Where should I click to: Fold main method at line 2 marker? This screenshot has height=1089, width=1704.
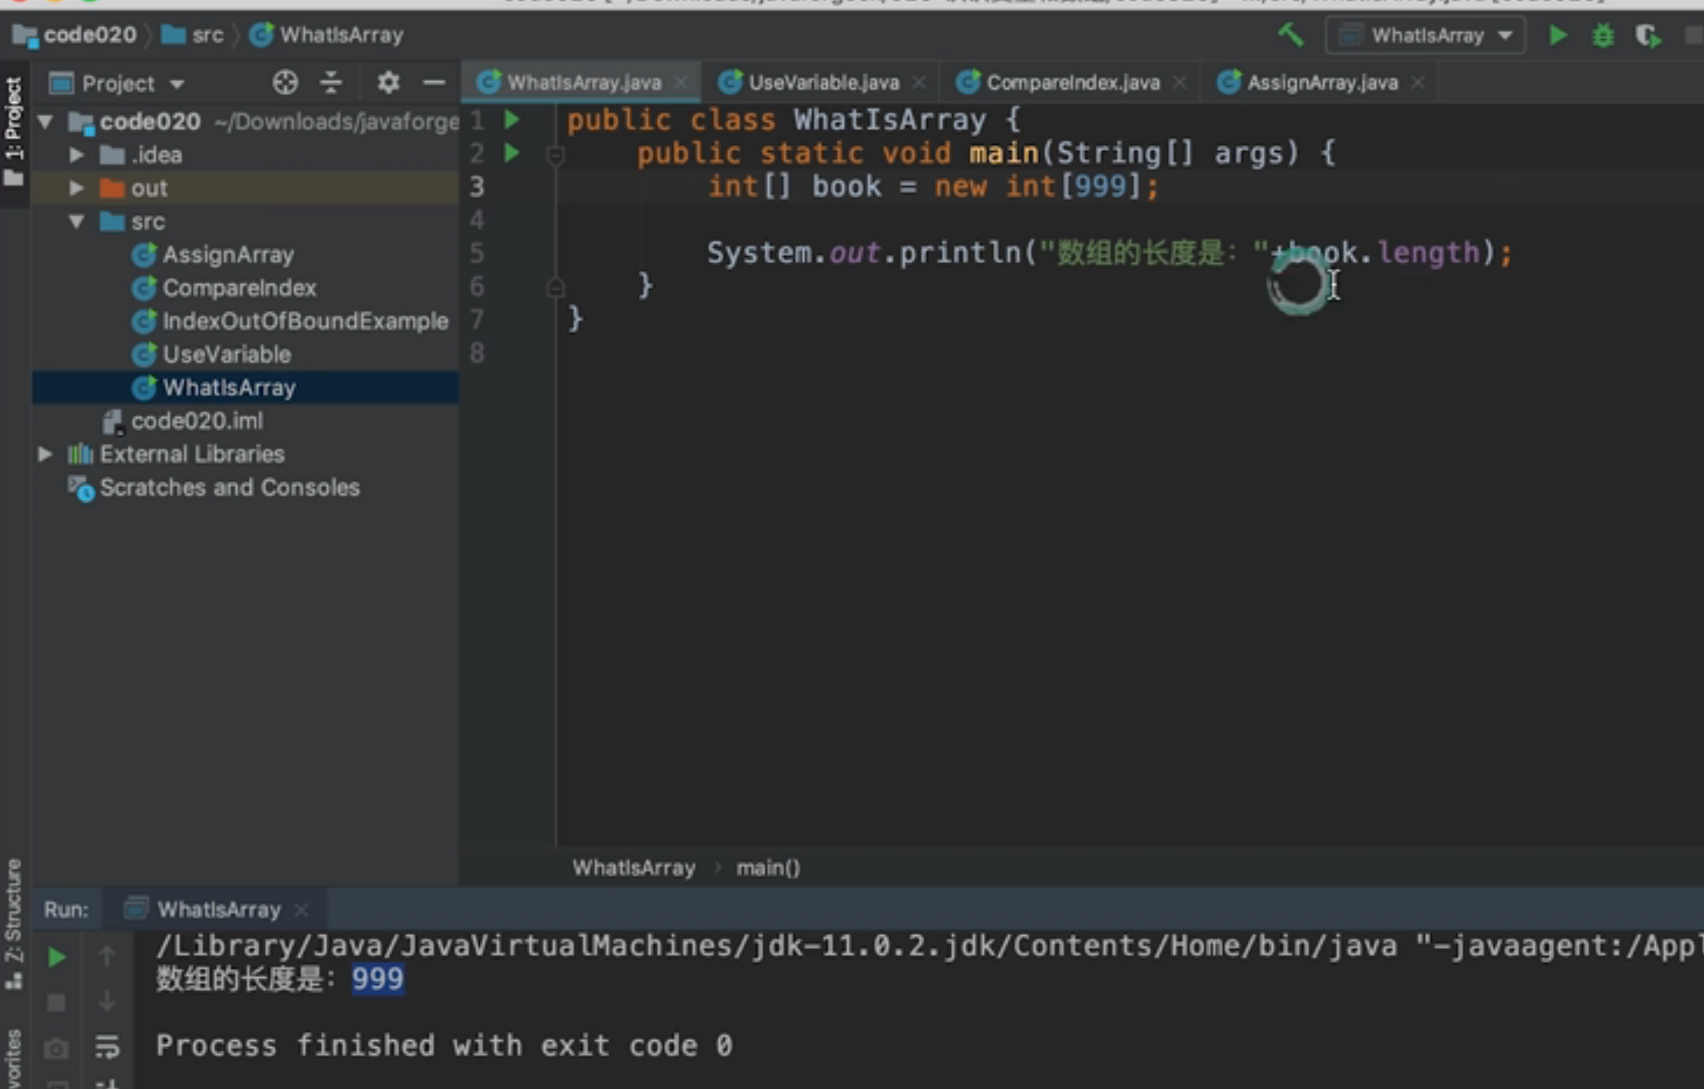(555, 154)
